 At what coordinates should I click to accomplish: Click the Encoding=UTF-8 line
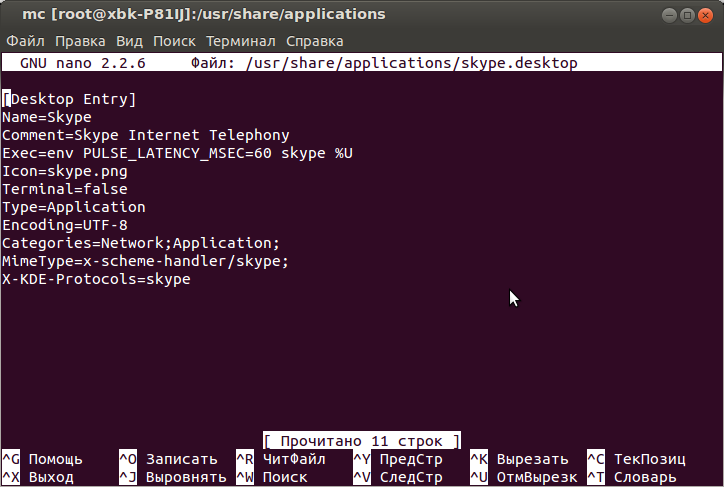pos(65,225)
